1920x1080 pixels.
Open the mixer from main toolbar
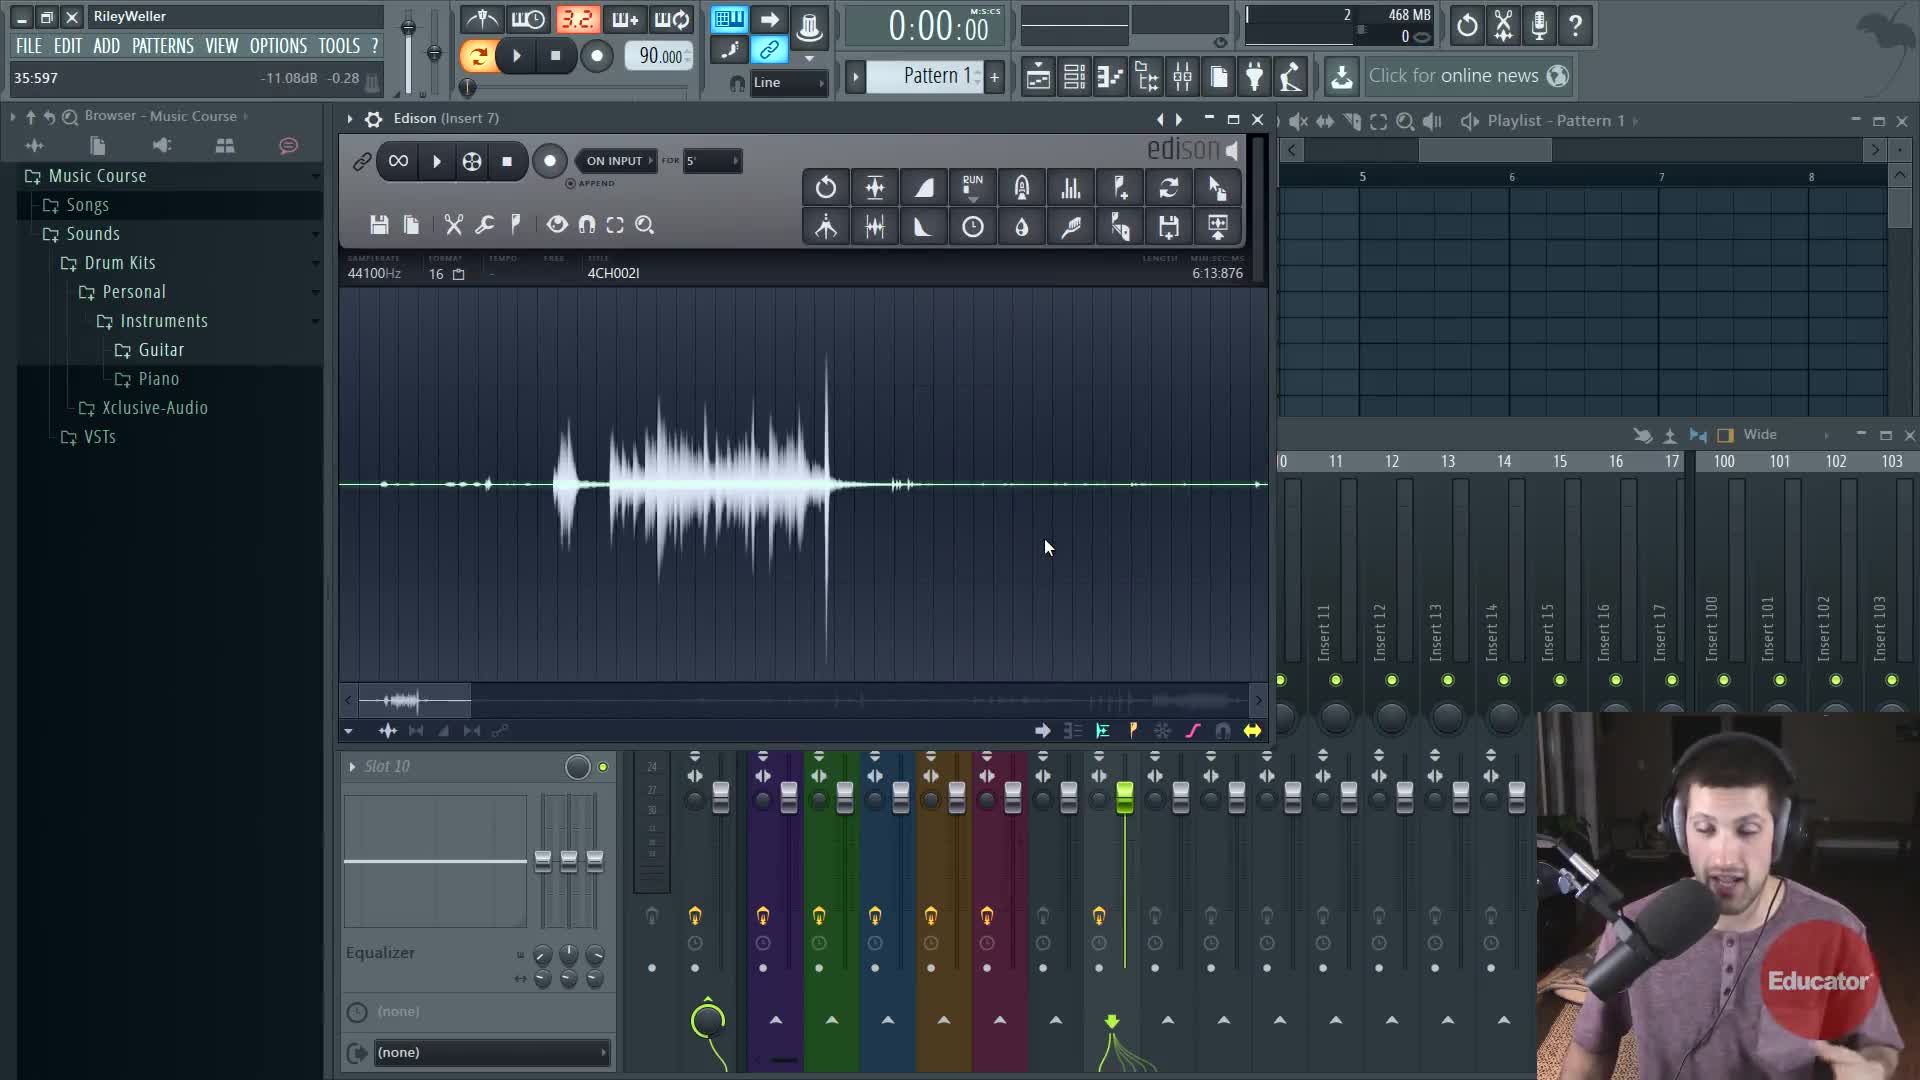tap(1182, 76)
